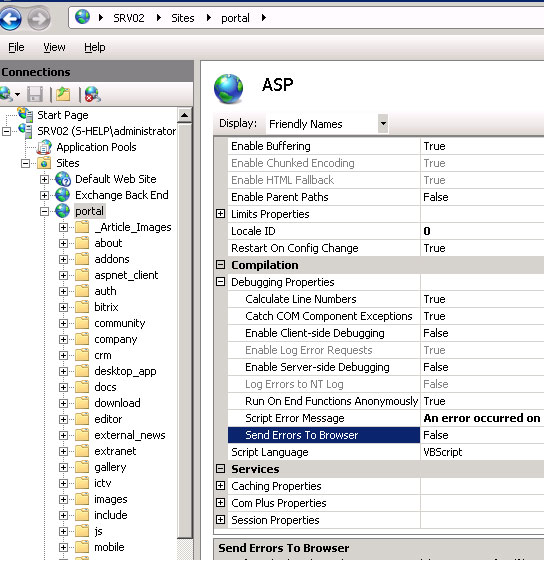Click the Enable Server-side Debugging False value

(435, 367)
